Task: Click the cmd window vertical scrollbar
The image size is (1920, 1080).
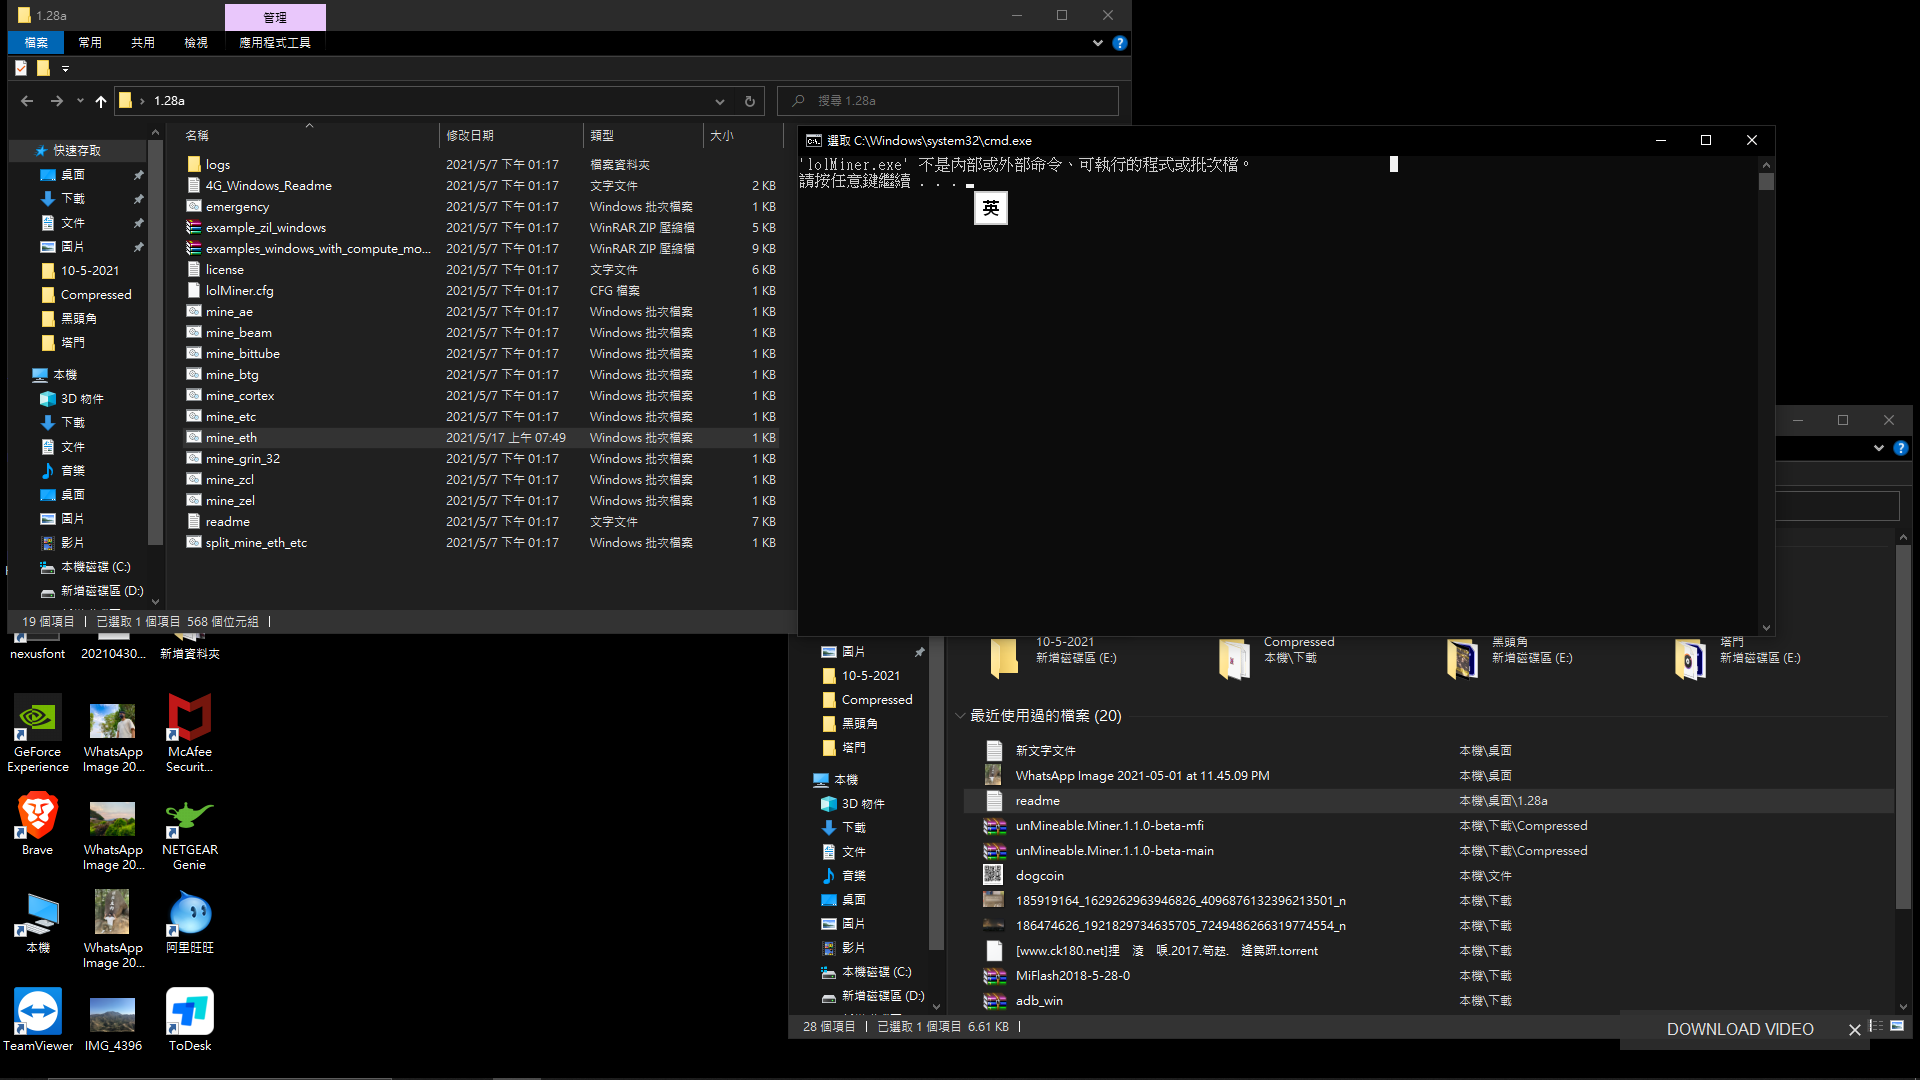Action: click(1766, 395)
